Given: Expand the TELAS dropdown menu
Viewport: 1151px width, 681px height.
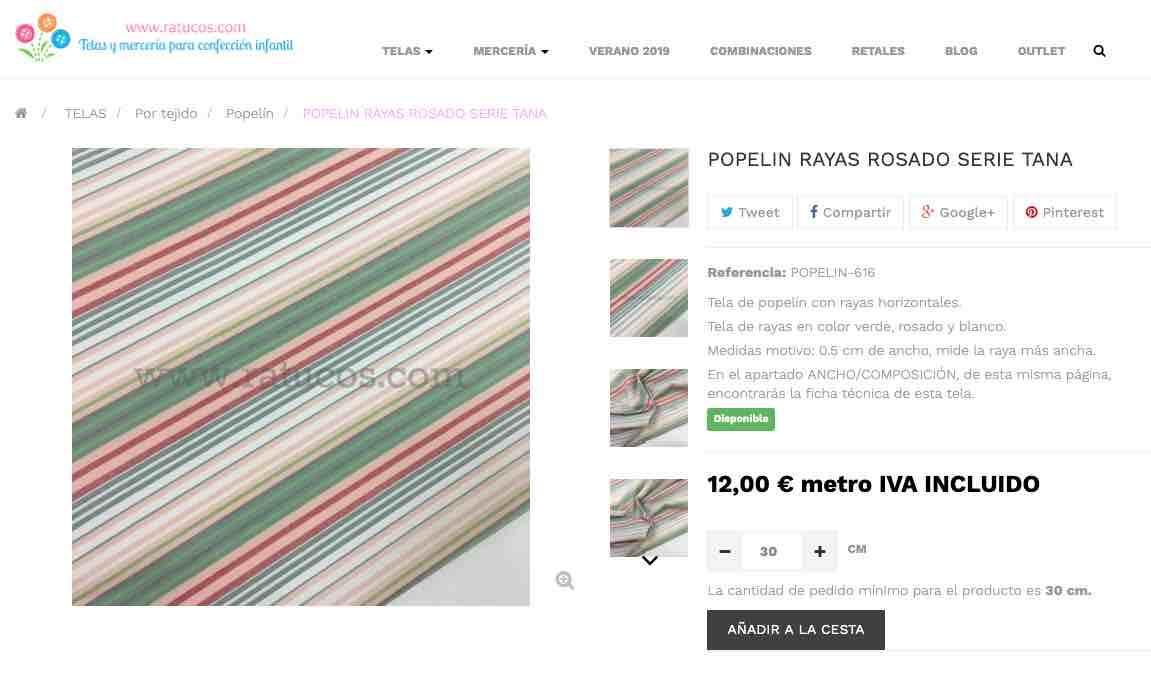Looking at the screenshot, I should pyautogui.click(x=407, y=51).
